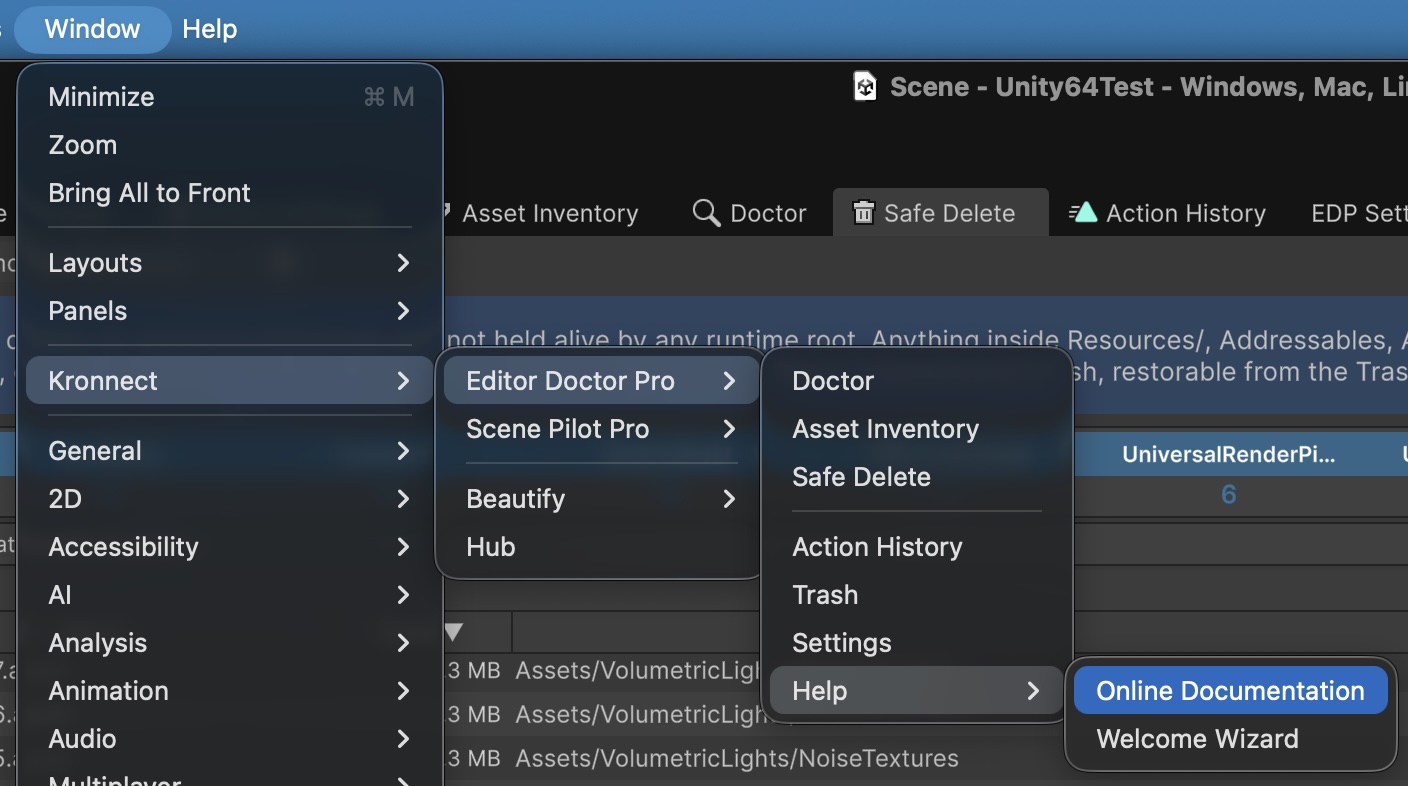Viewport: 1408px width, 786px height.
Task: Open the Help submenu under Settings
Action: [x=917, y=691]
